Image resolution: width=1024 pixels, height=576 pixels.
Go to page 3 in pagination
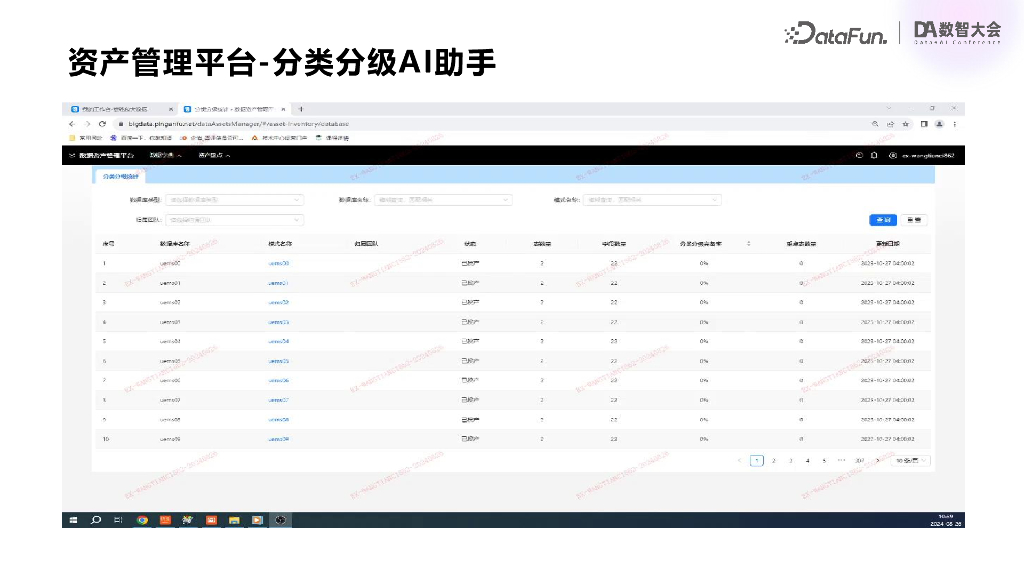click(791, 460)
